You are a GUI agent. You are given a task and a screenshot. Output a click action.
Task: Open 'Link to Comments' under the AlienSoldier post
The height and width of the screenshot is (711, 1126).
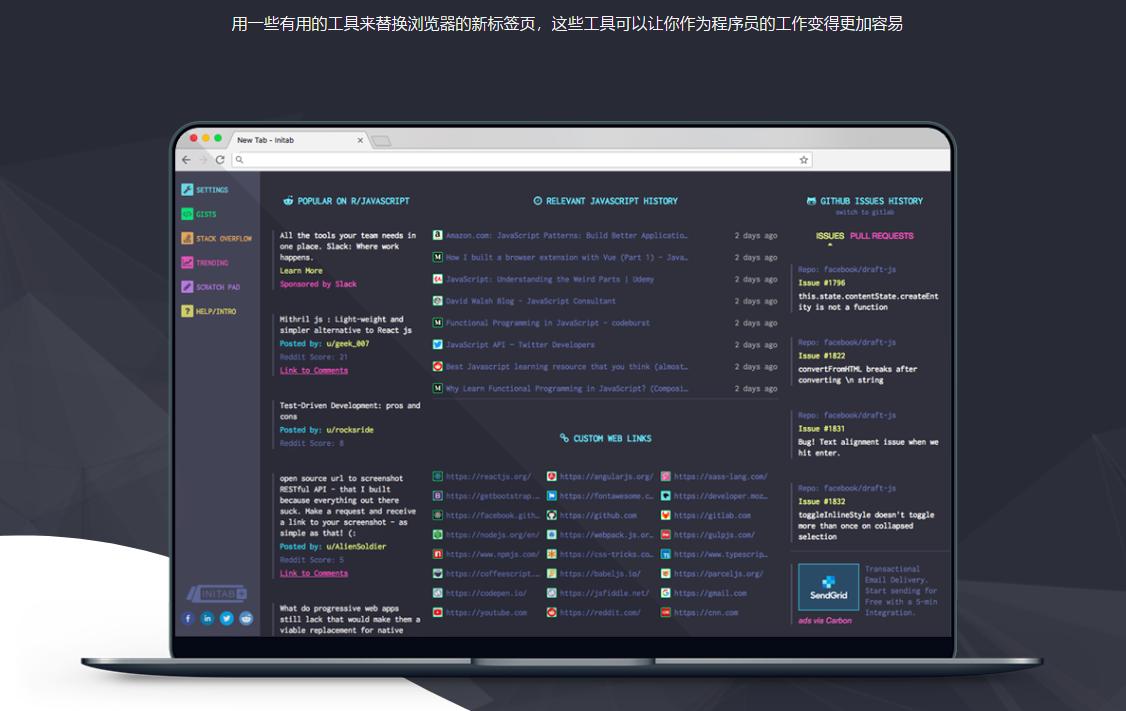point(314,573)
